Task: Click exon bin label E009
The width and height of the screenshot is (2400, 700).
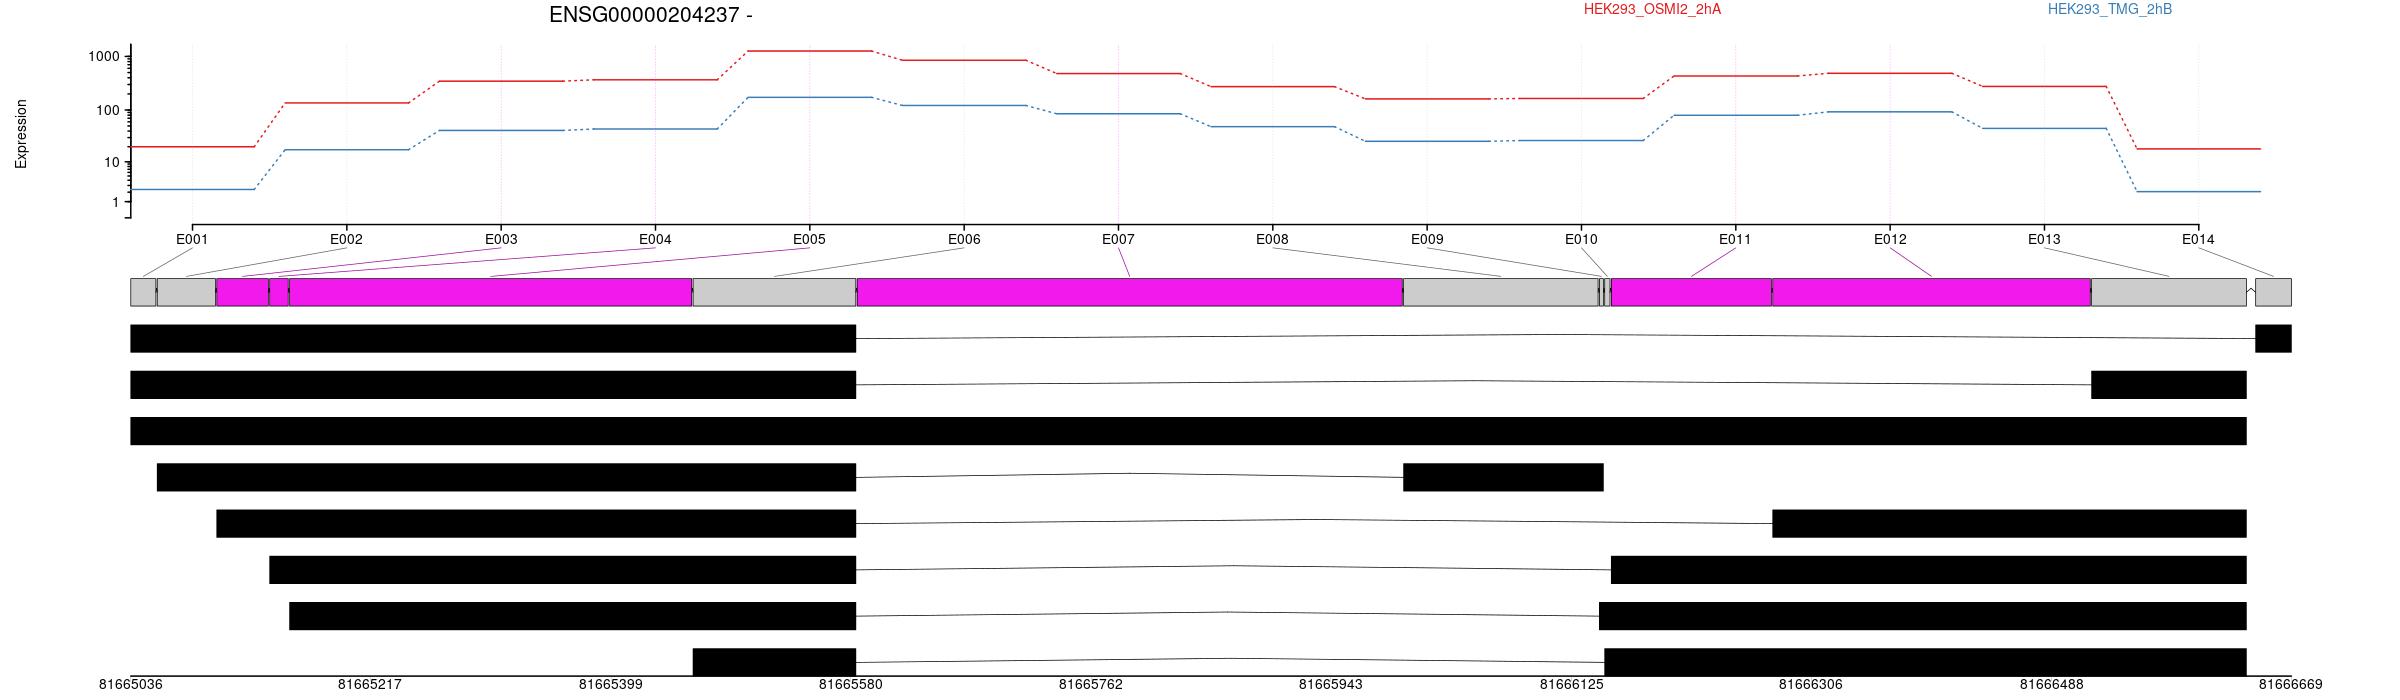Action: (x=1427, y=239)
